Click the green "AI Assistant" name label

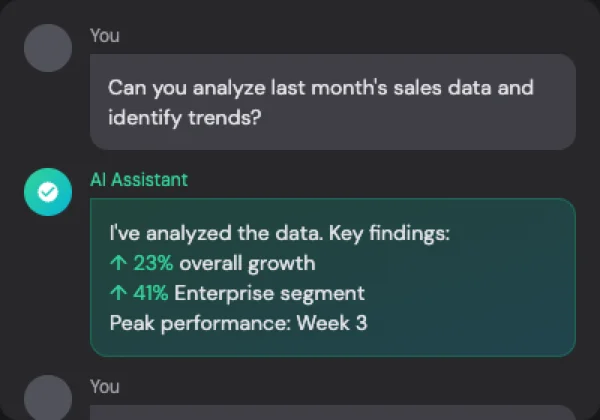click(139, 180)
